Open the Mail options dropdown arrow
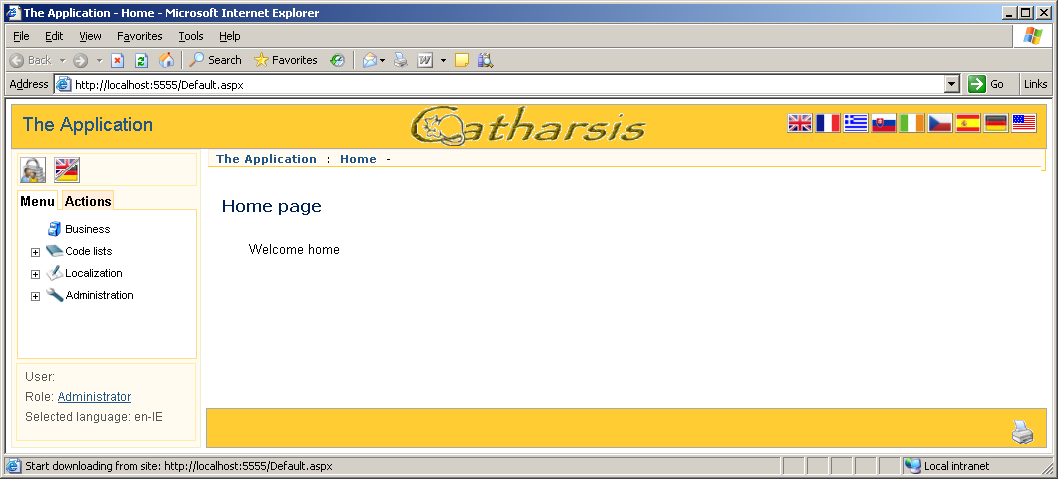The width and height of the screenshot is (1058, 479). point(383,60)
